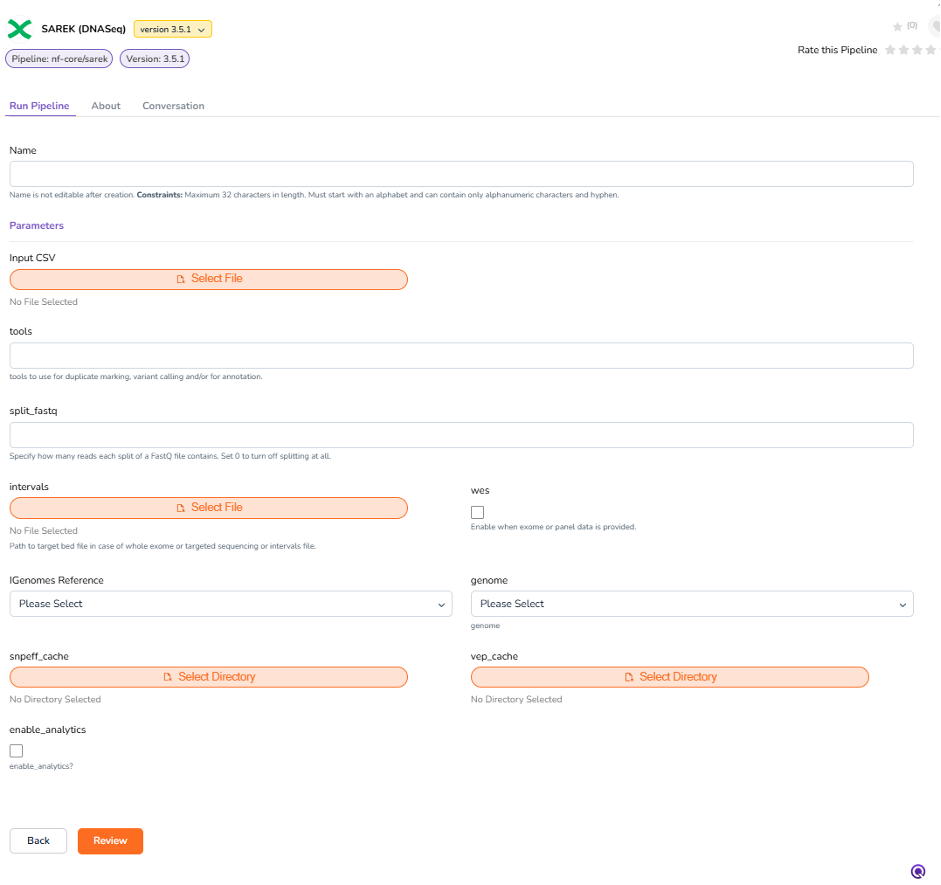941x885 pixels.
Task: Click the green SAREK pipeline logo
Action: [x=19, y=30]
